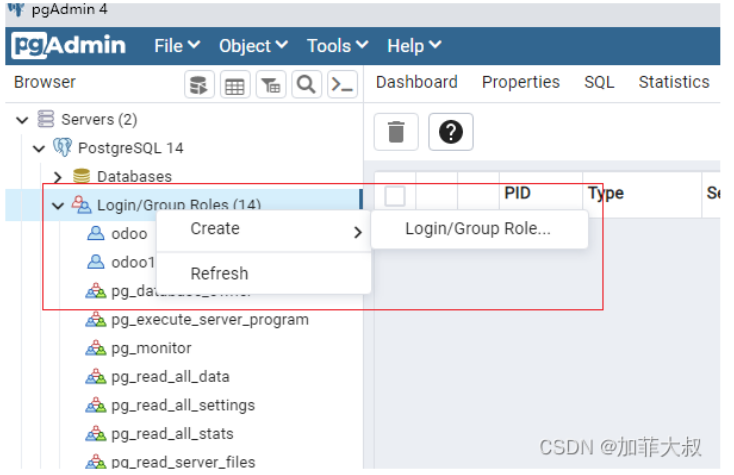Select pg_execute_server_program role text

[210, 320]
